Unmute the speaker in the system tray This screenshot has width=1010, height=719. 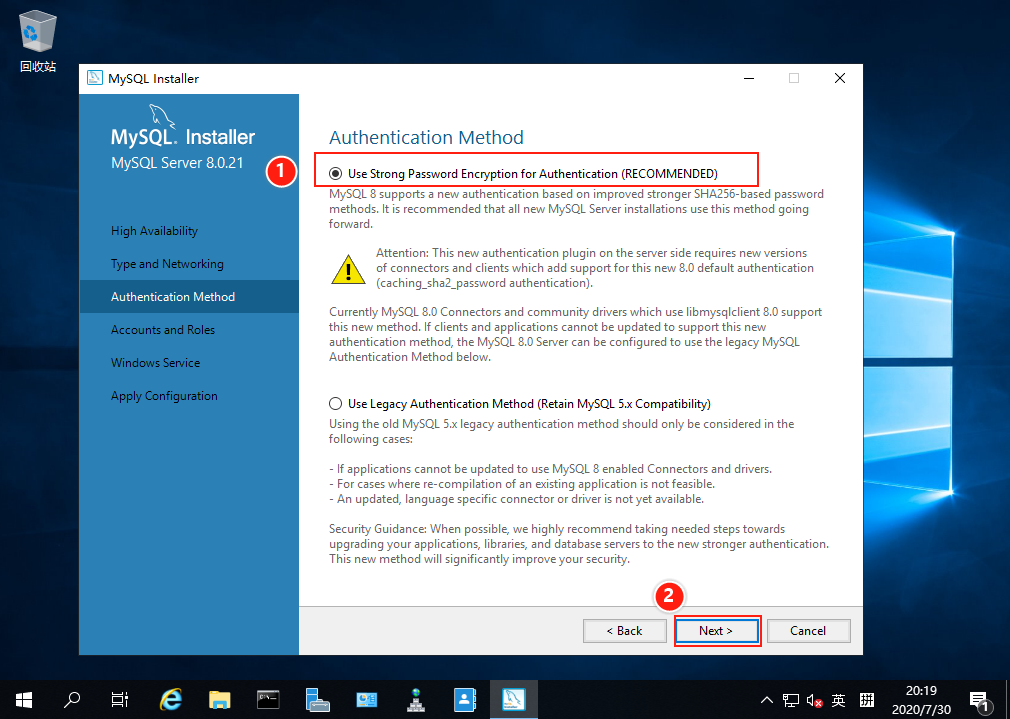[x=812, y=699]
